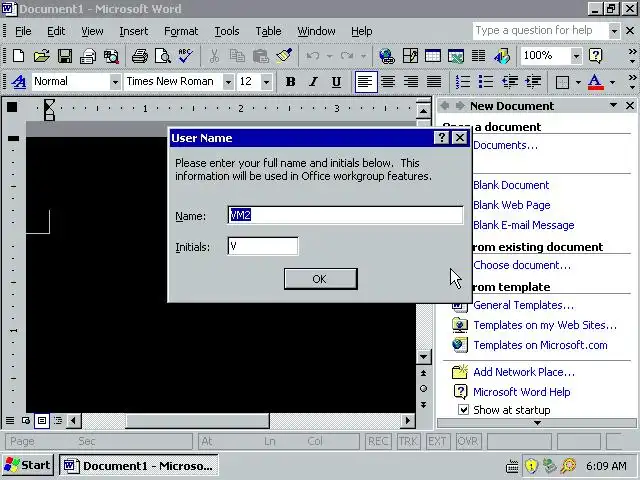Open the Zoom 100% dropdown
The height and width of the screenshot is (480, 640).
click(576, 56)
